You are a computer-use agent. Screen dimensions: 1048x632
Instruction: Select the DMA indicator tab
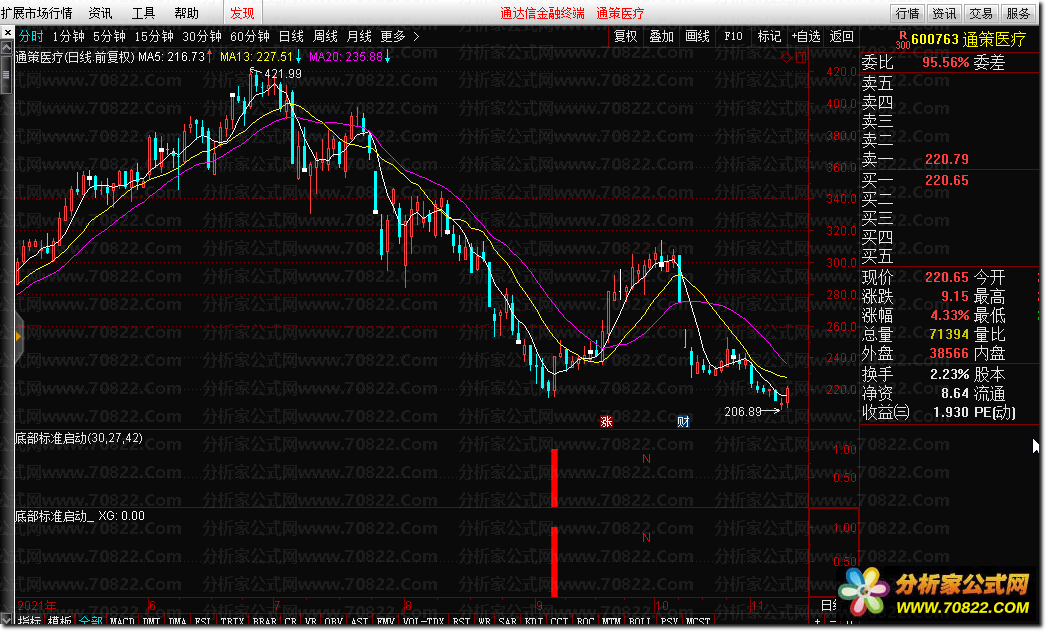[x=178, y=621]
